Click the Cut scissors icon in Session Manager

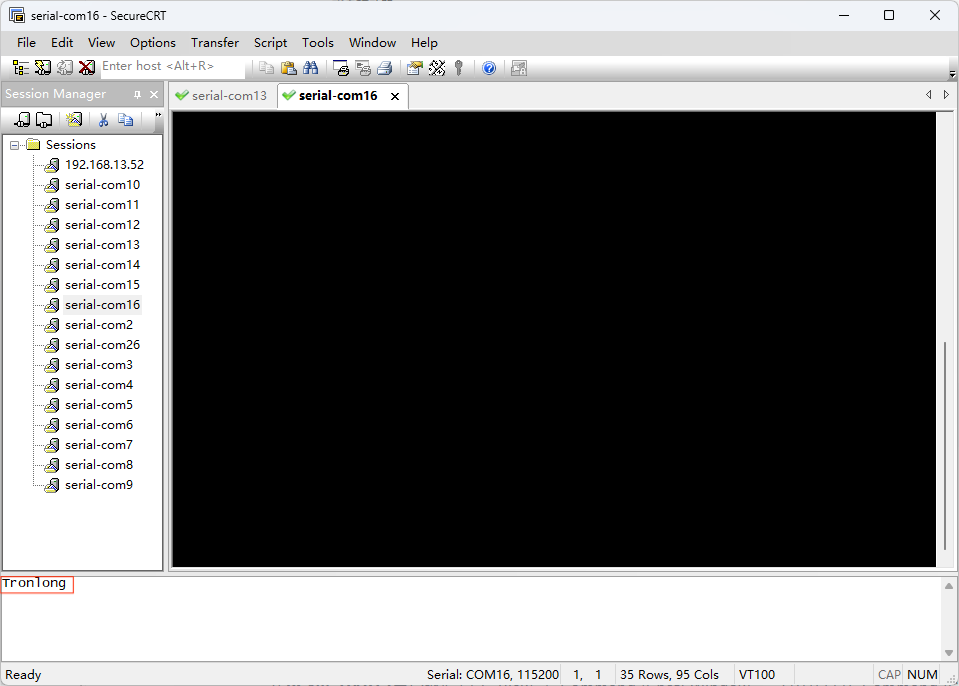102,120
